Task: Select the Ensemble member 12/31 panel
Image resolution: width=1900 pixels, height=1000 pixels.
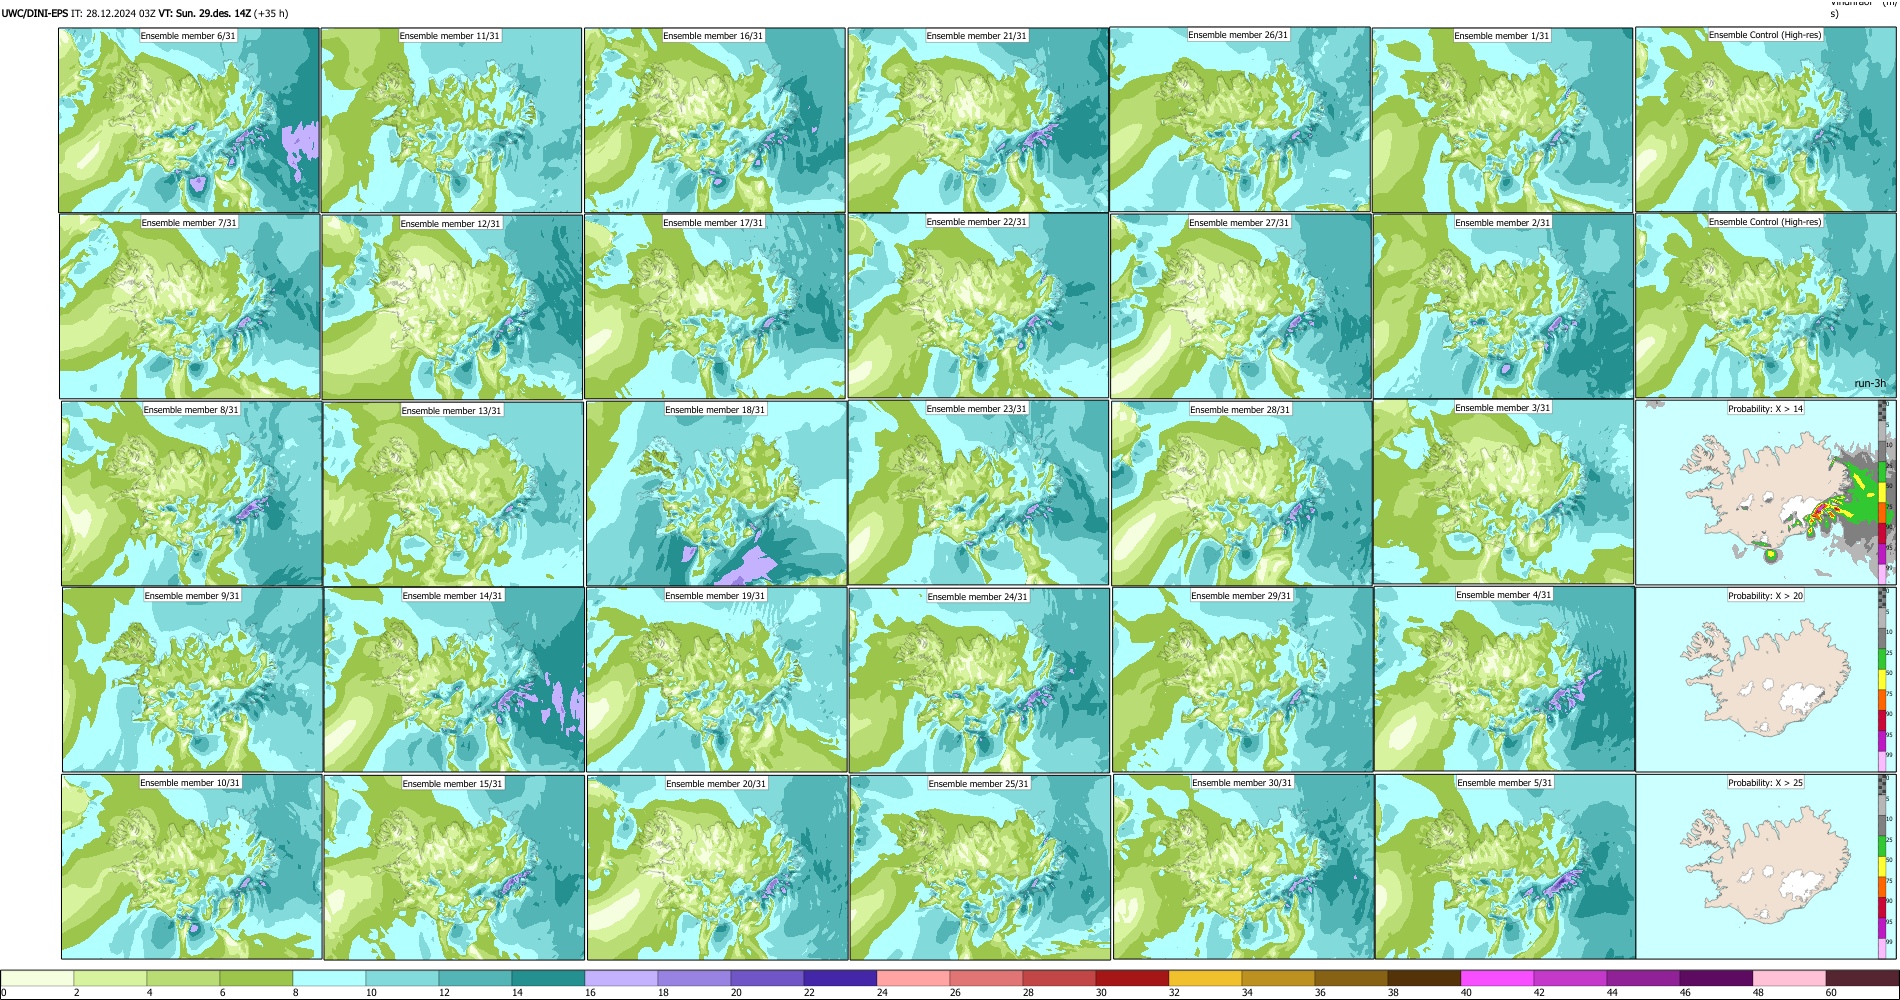Action: (452, 307)
